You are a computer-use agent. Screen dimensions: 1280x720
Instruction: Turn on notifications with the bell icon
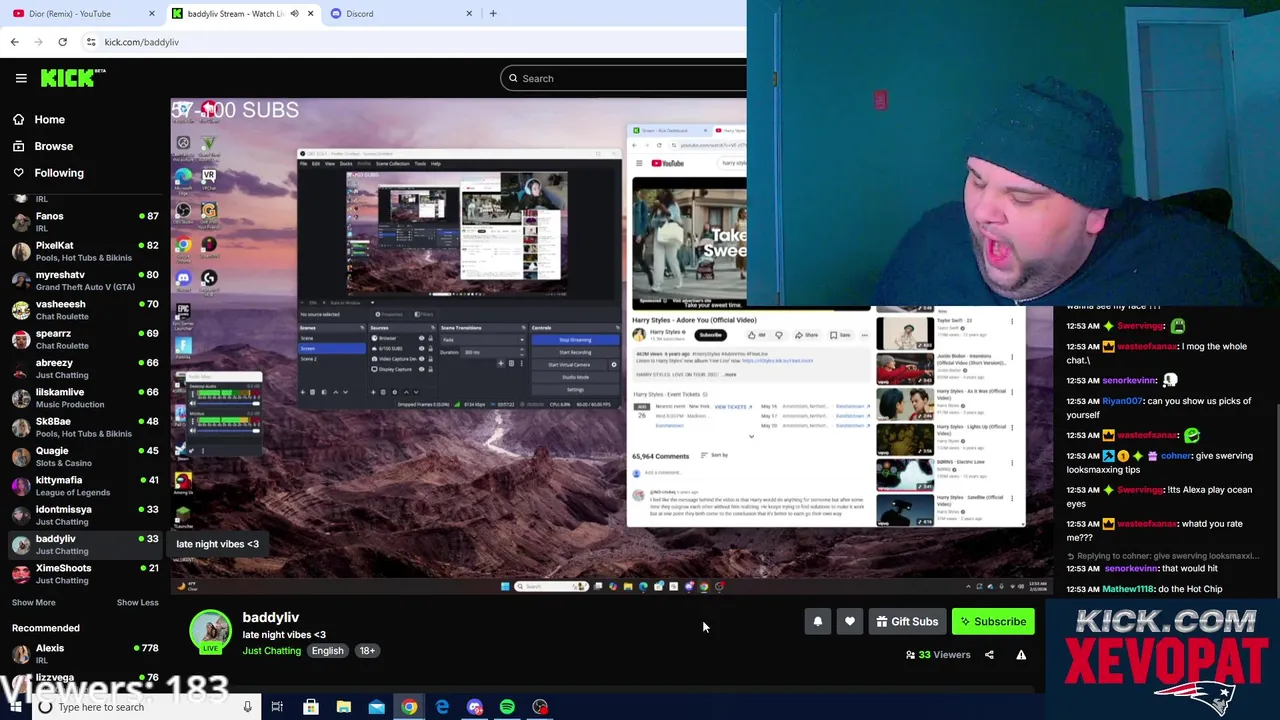click(818, 622)
